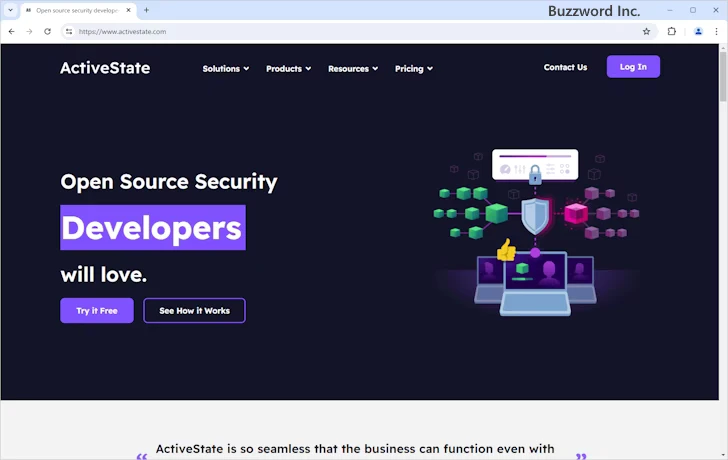Click the ActiveState logo
The image size is (728, 460).
click(105, 68)
